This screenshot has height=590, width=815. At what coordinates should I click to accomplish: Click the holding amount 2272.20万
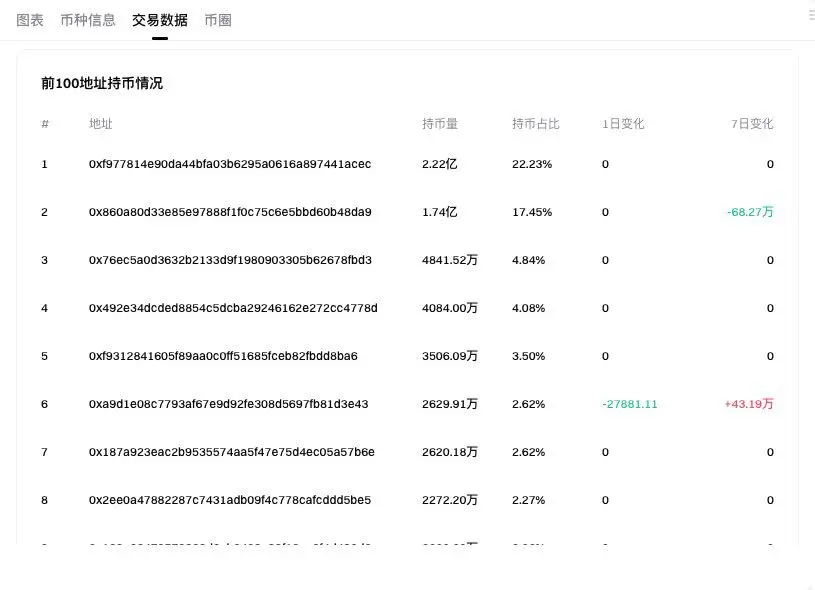(450, 500)
